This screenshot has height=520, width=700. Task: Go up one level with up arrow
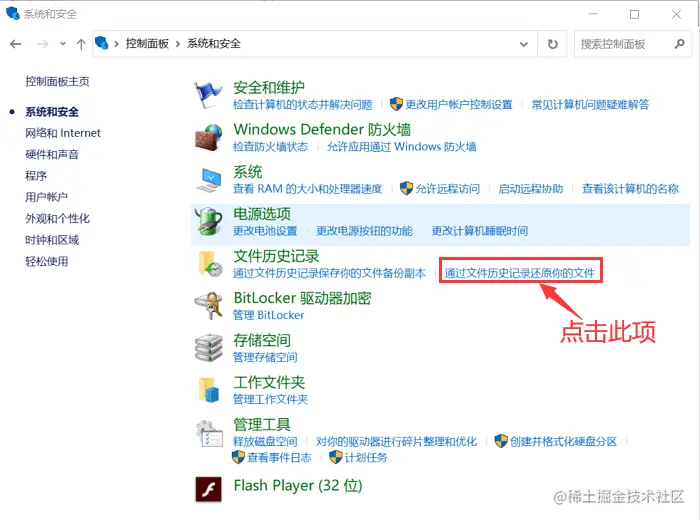tap(81, 44)
